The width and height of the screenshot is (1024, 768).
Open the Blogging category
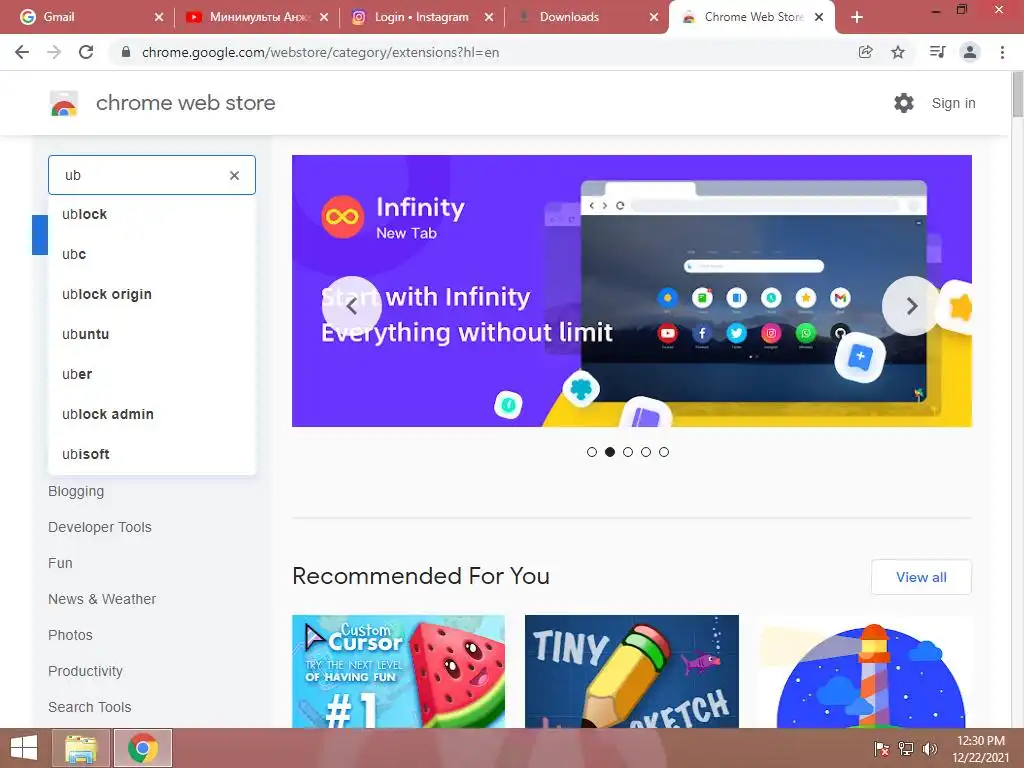(x=76, y=491)
